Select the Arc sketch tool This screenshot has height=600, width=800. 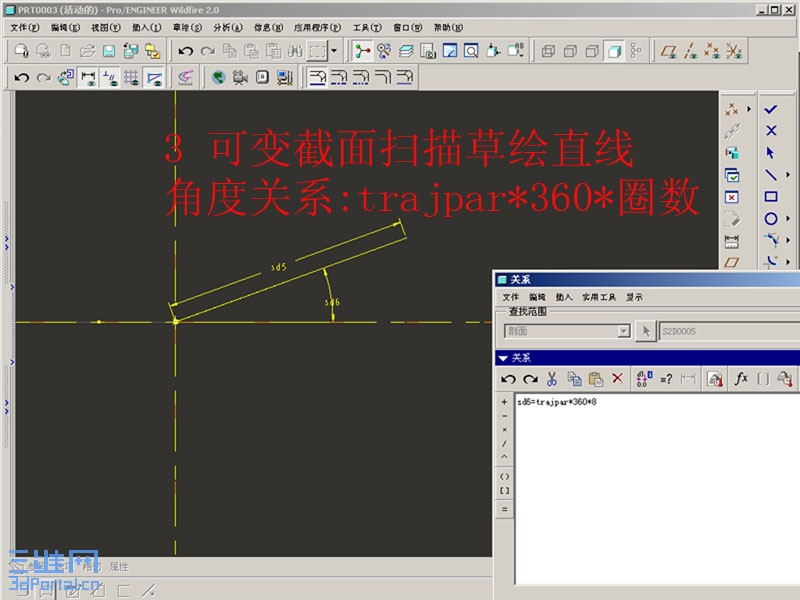click(x=771, y=240)
